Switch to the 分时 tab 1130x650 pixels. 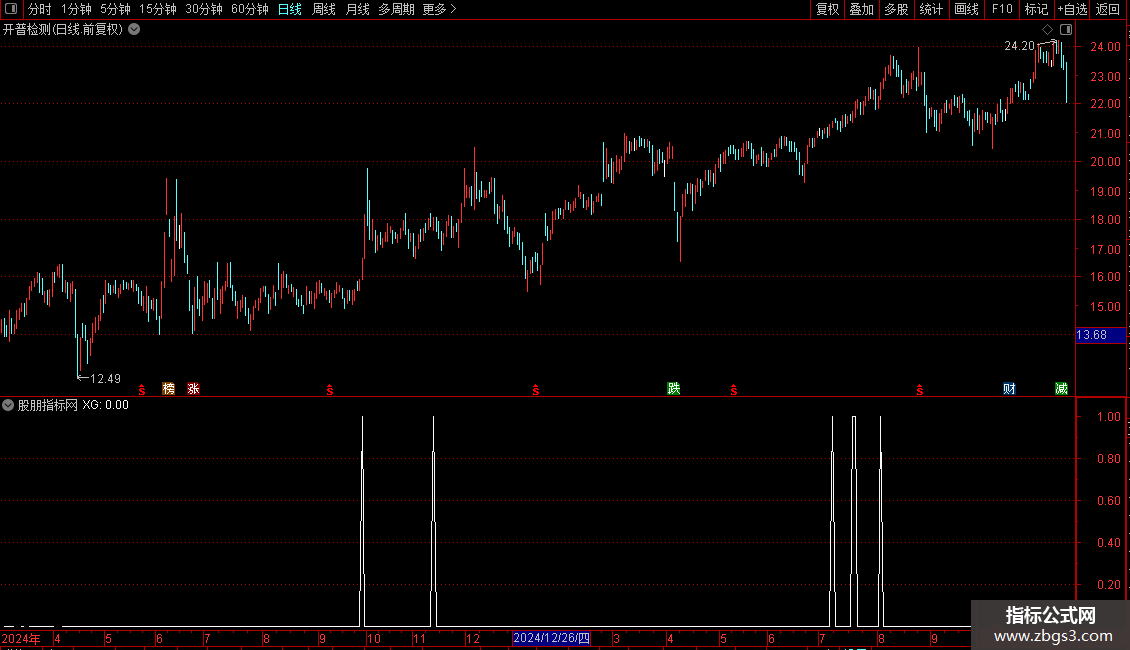40,9
